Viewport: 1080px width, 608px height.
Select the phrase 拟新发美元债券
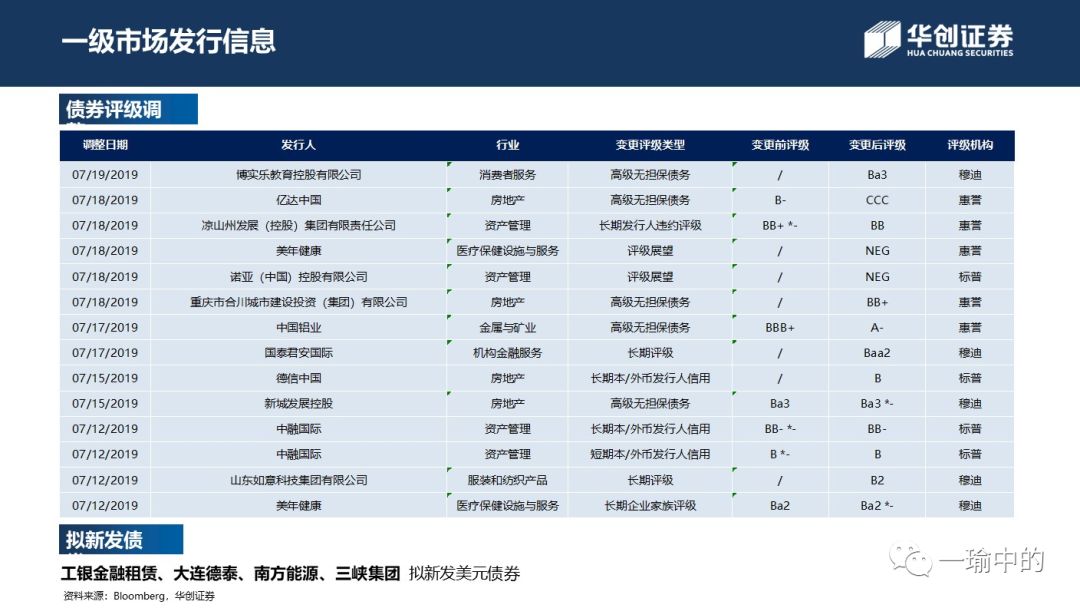(464, 574)
